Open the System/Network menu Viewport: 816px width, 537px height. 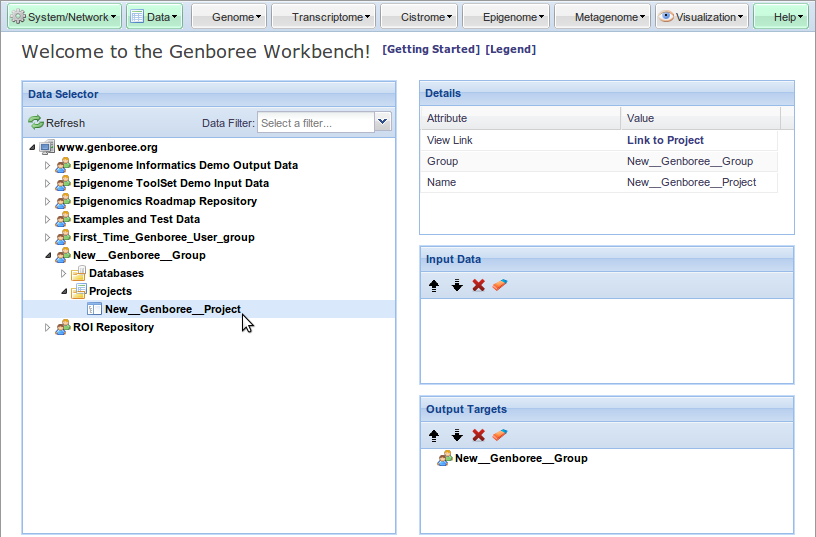click(x=64, y=17)
